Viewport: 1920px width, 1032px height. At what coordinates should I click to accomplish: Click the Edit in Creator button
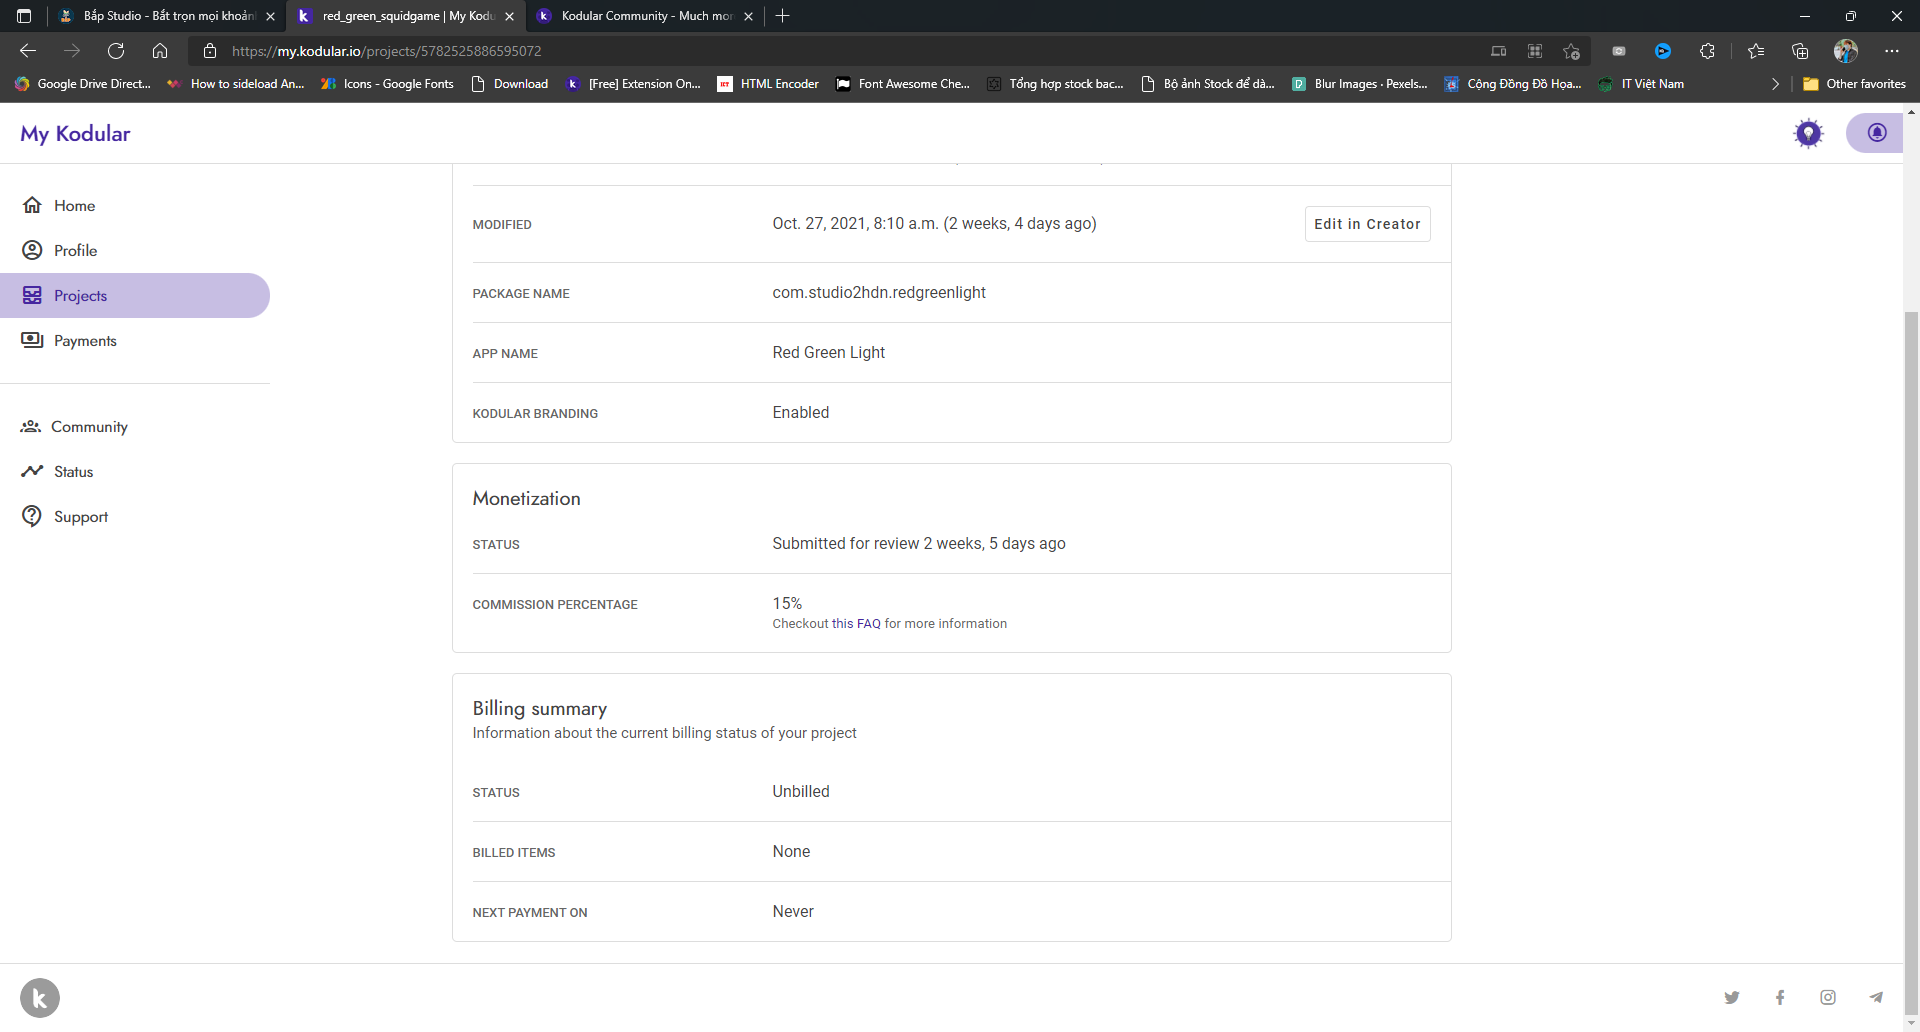click(x=1367, y=224)
